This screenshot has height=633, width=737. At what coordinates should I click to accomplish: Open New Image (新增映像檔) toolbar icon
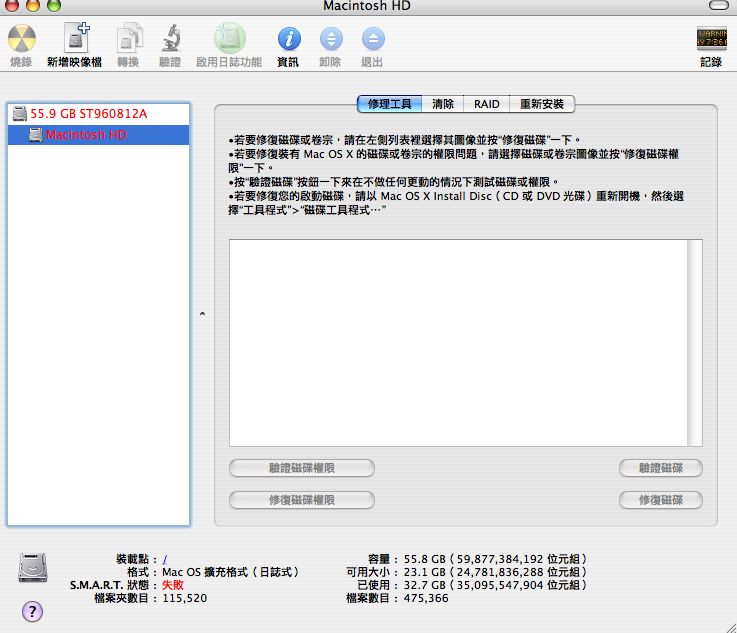click(x=75, y=38)
